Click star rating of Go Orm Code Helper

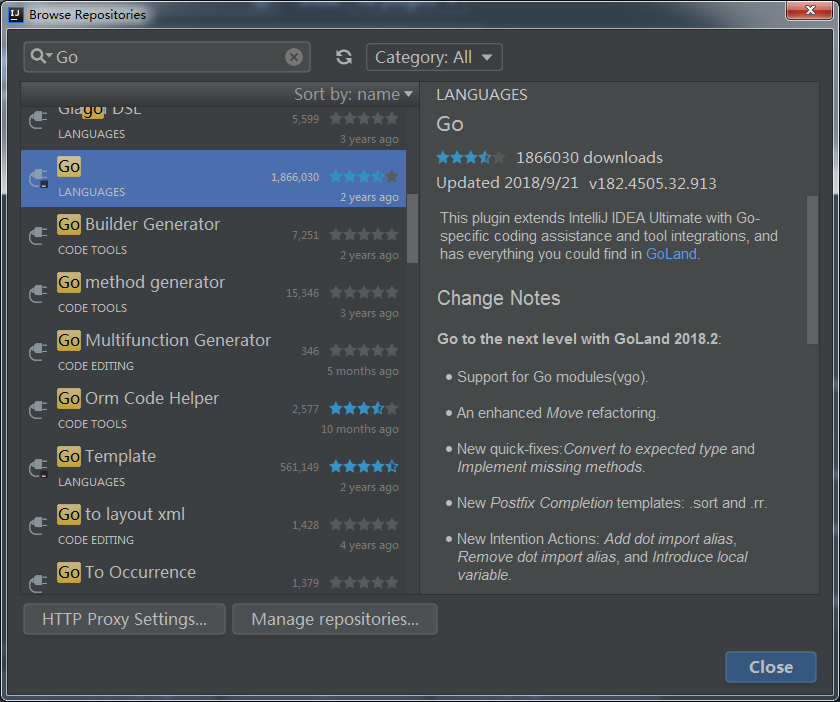point(364,408)
